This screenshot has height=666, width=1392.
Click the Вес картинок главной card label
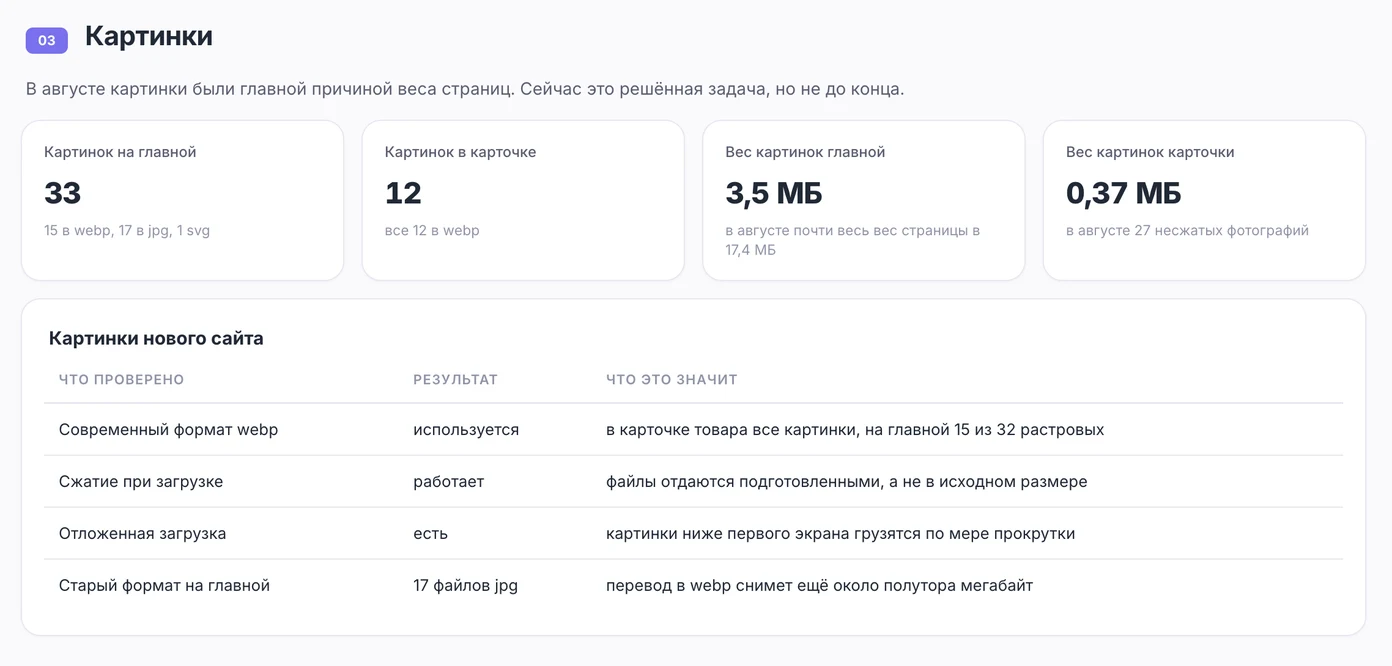pos(805,152)
